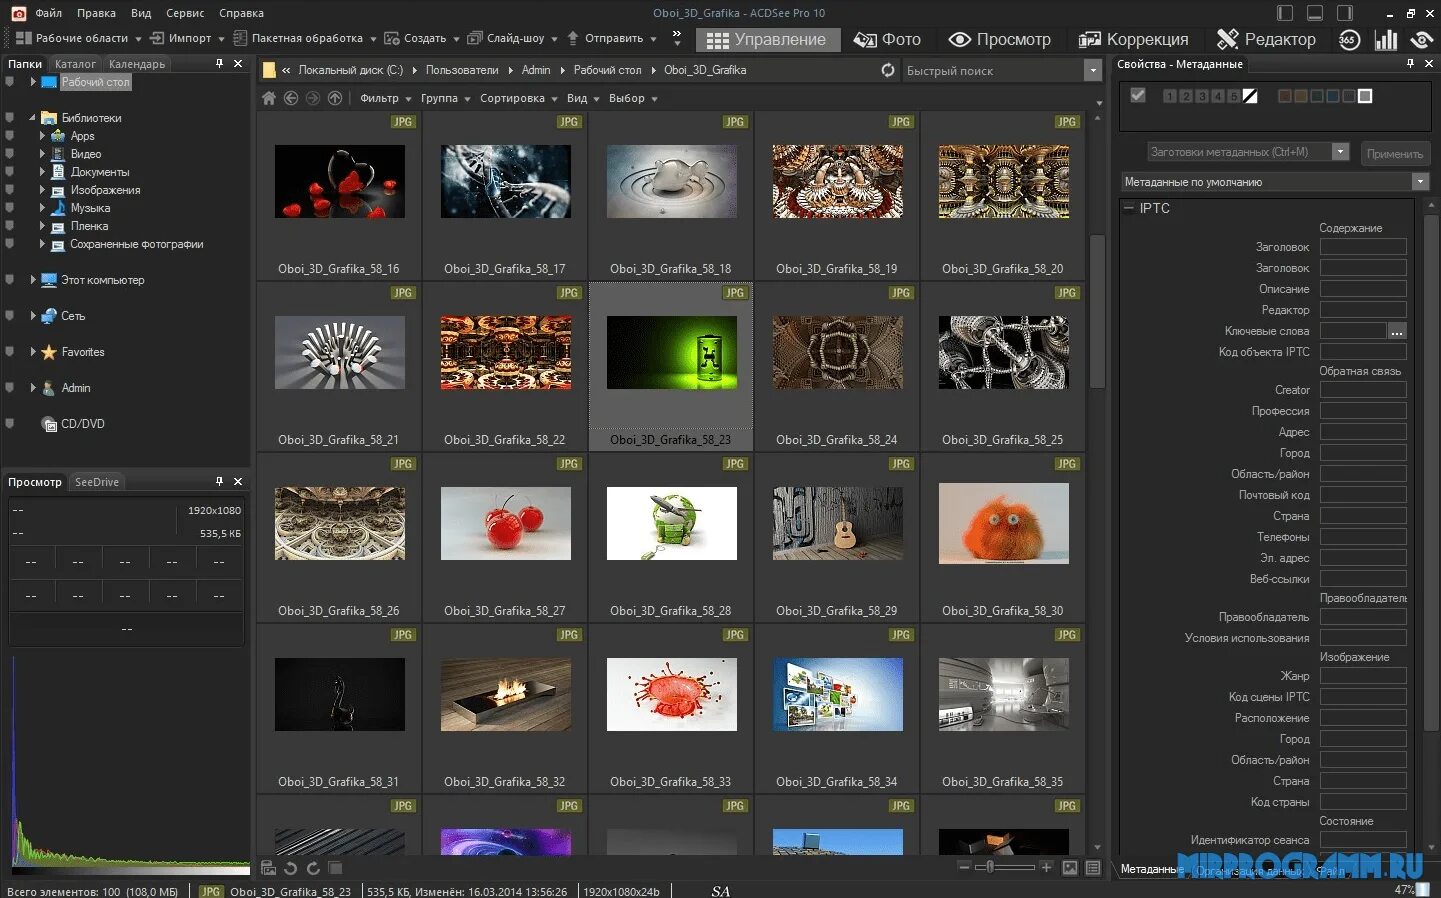Set rating 5 in metadata panel

tap(1234, 96)
